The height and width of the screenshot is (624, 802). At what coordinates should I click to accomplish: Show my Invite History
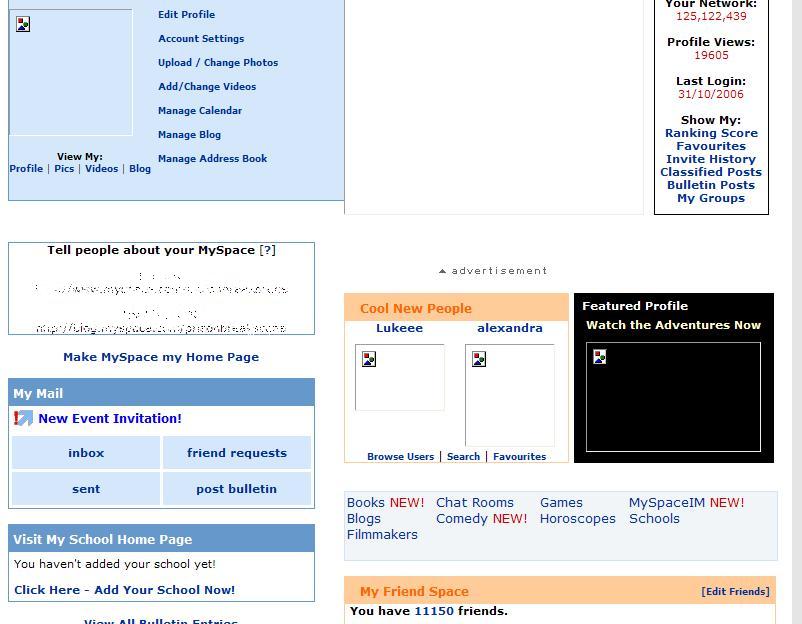711,159
